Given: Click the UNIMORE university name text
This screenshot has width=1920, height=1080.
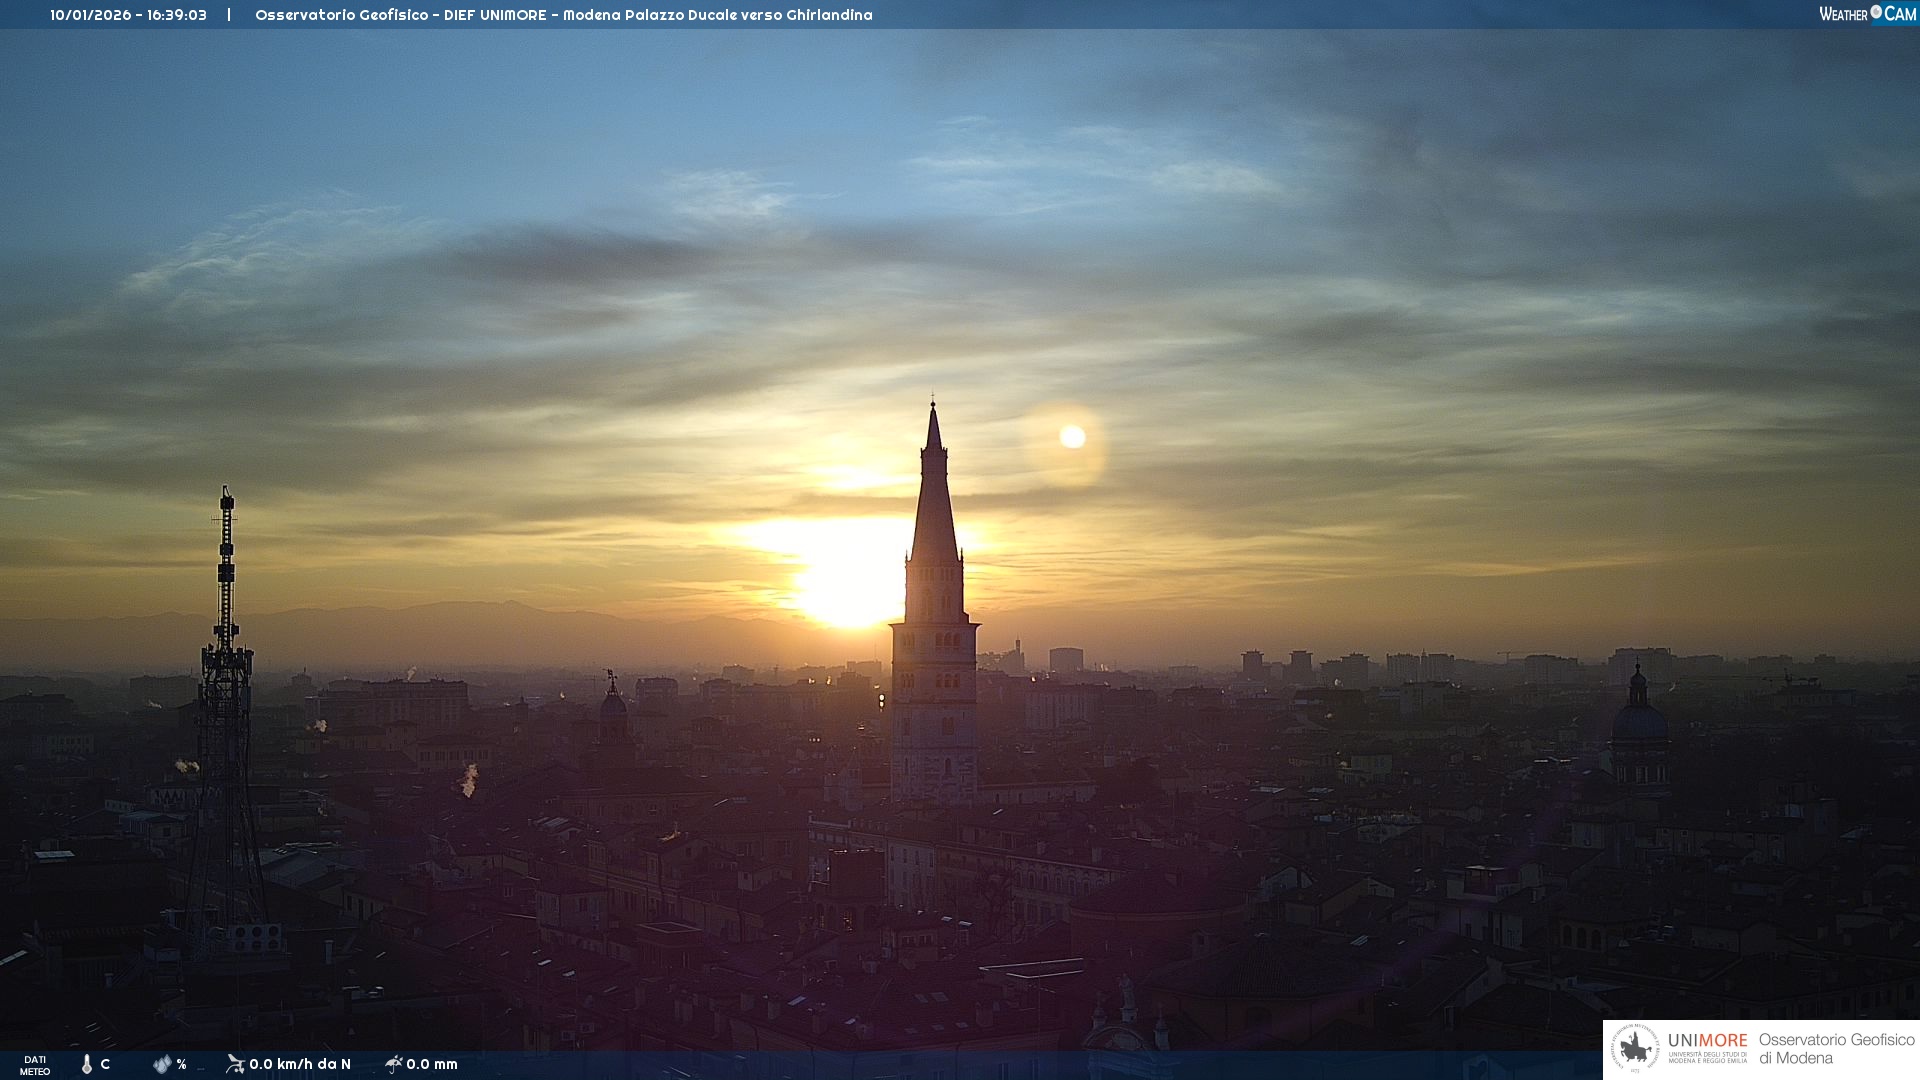Looking at the screenshot, I should click(1707, 1041).
